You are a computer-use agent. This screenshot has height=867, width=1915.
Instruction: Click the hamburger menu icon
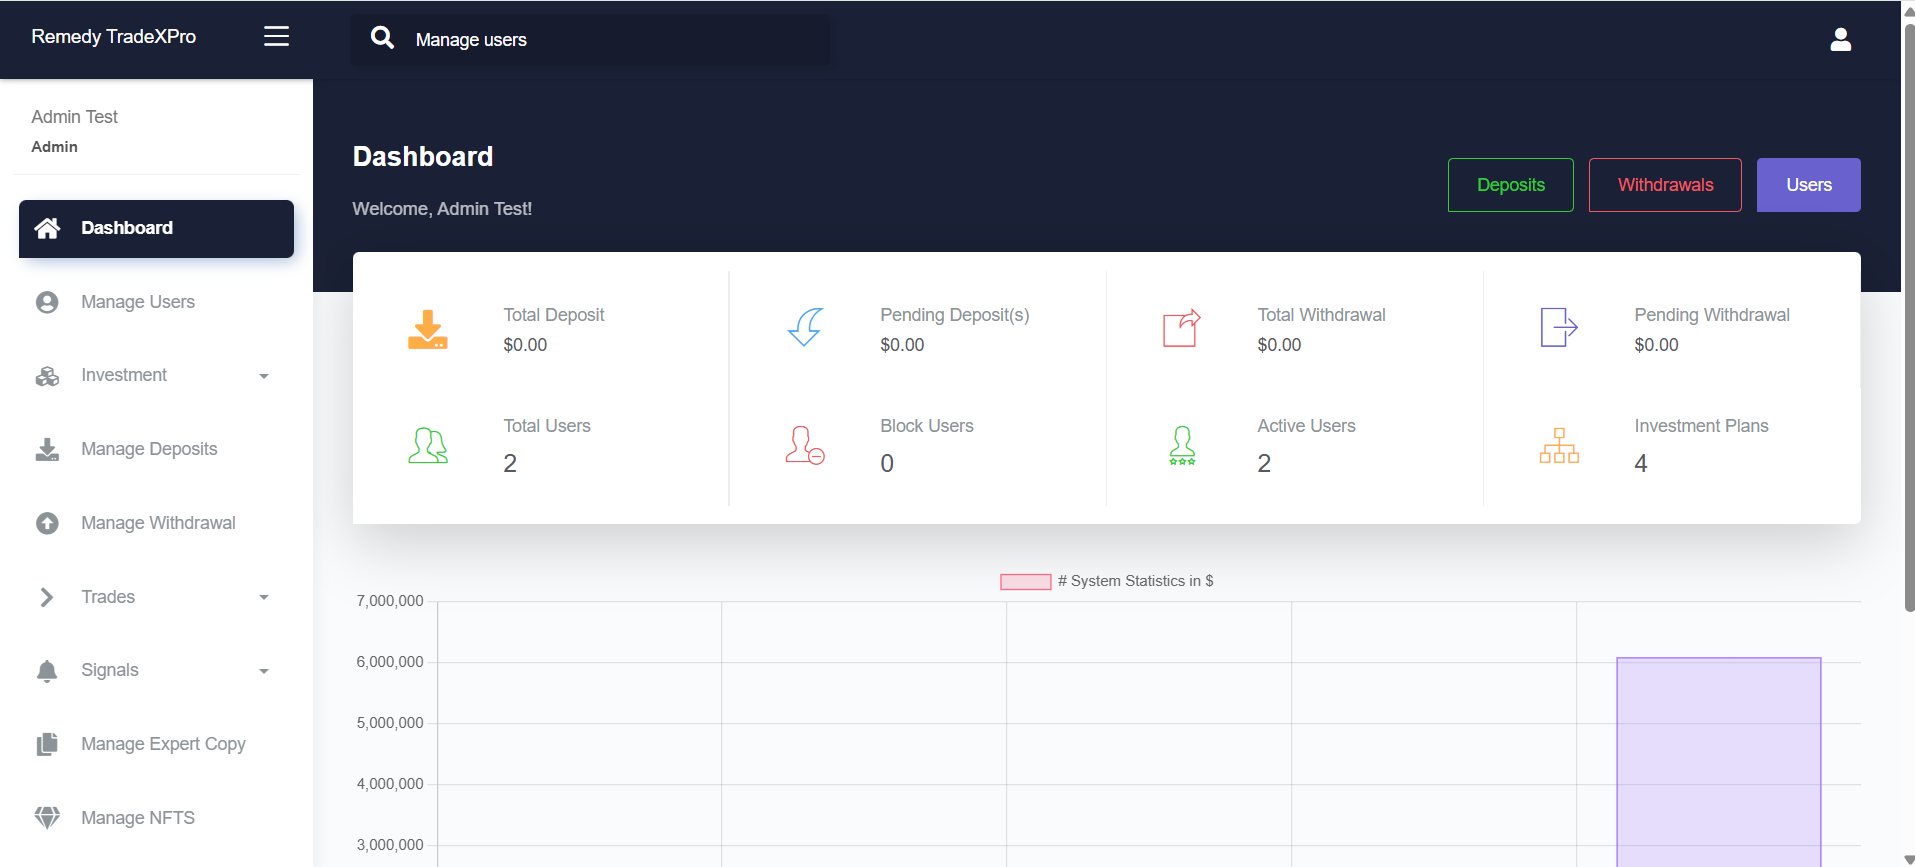click(x=276, y=37)
